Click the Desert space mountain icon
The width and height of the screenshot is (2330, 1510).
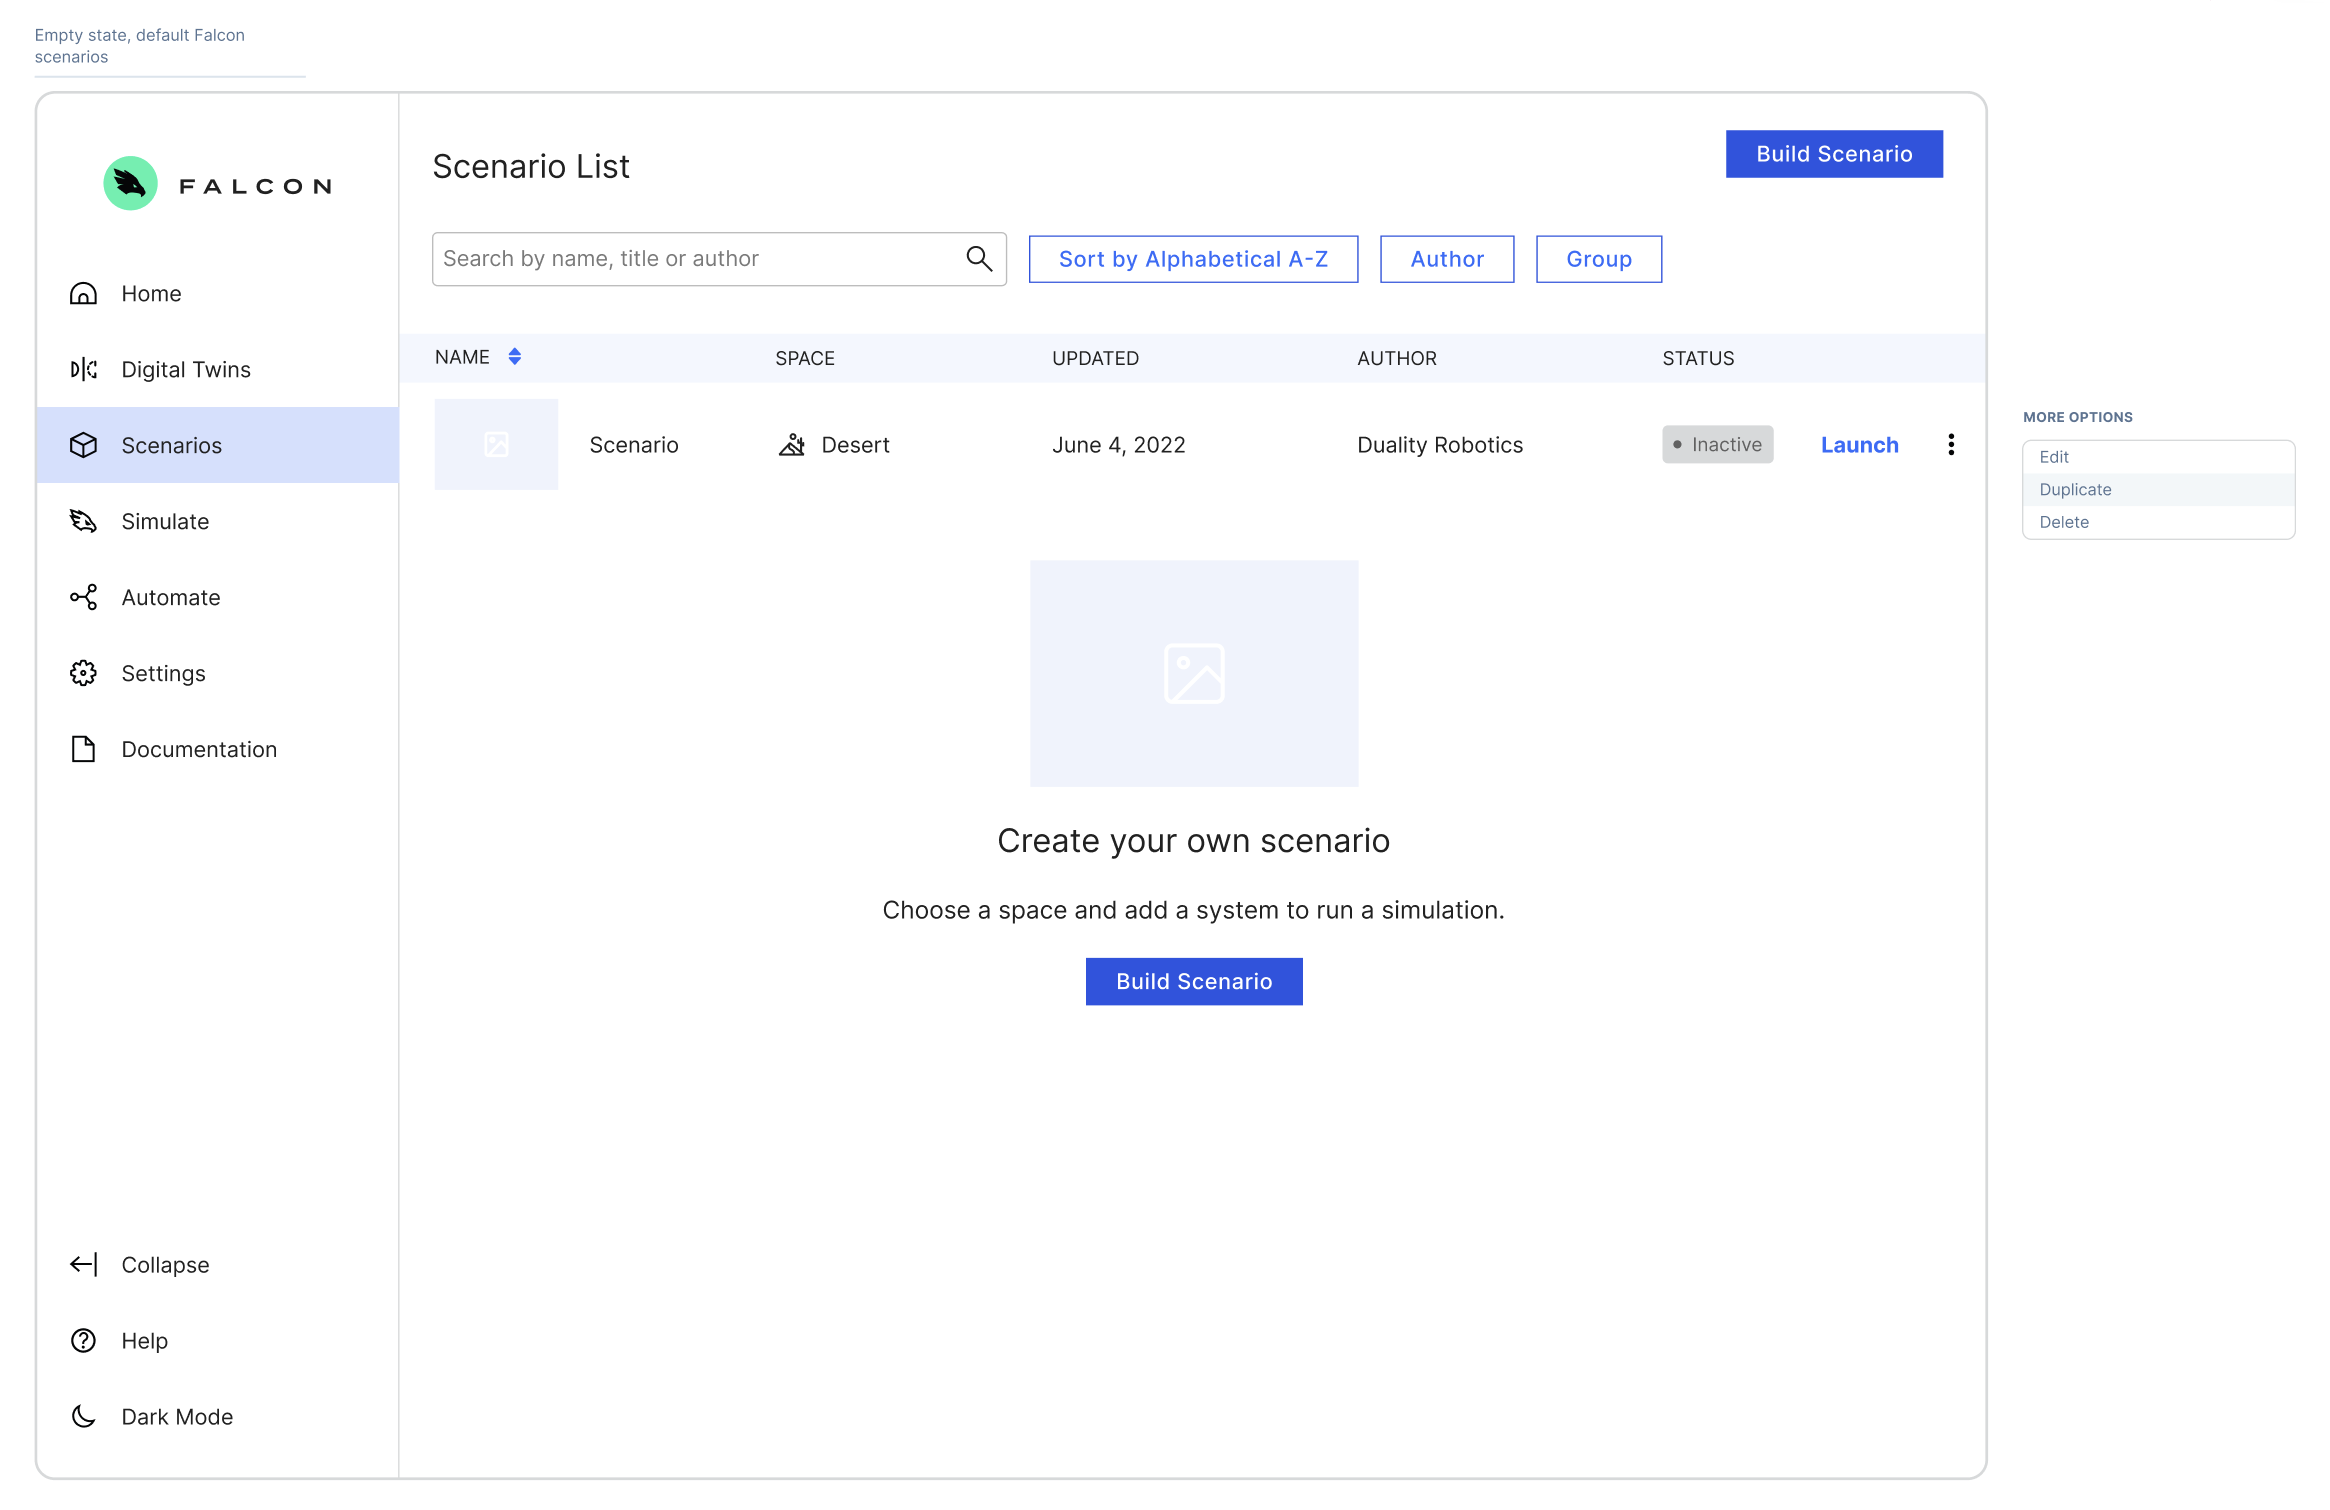coord(792,444)
